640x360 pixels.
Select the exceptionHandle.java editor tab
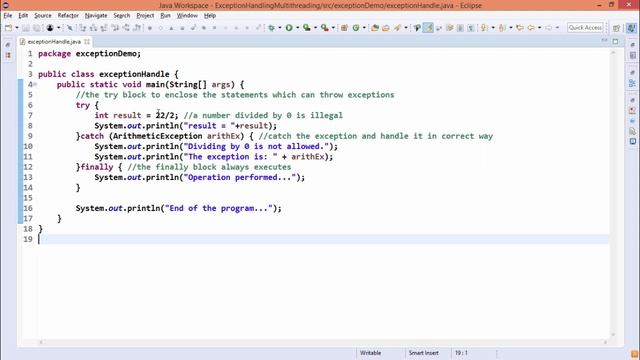coord(54,42)
